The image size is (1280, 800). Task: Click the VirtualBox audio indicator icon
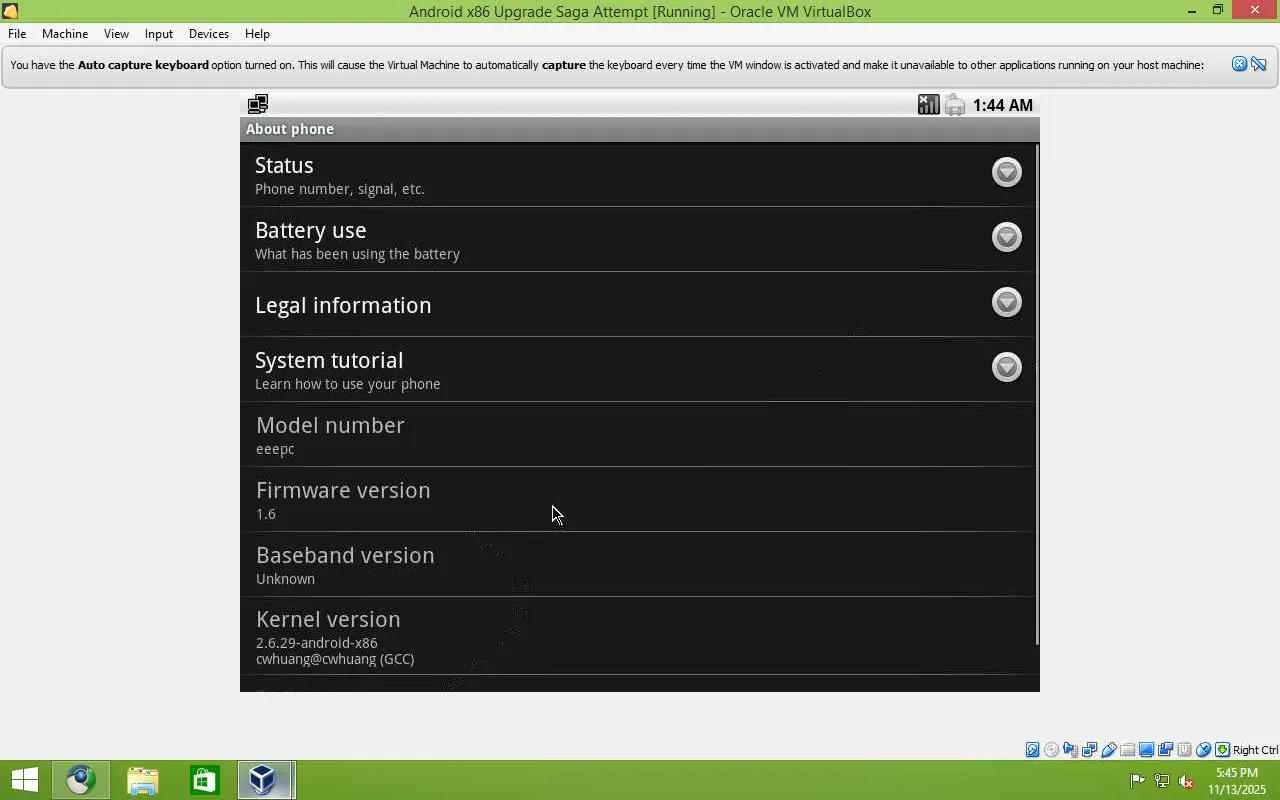pyautogui.click(x=1070, y=750)
